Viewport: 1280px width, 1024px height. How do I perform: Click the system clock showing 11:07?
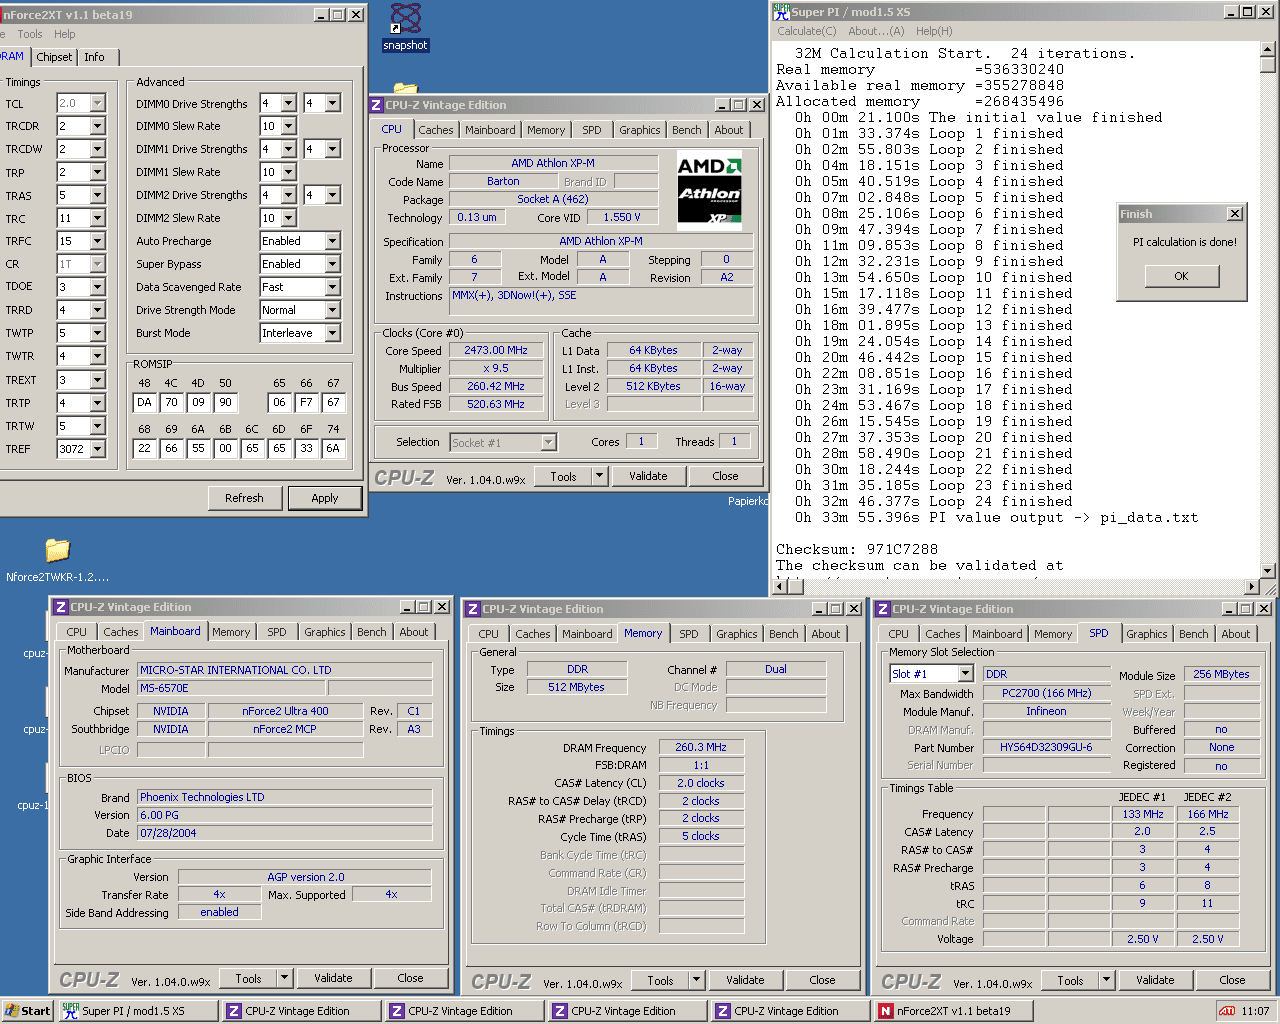click(x=1255, y=1011)
